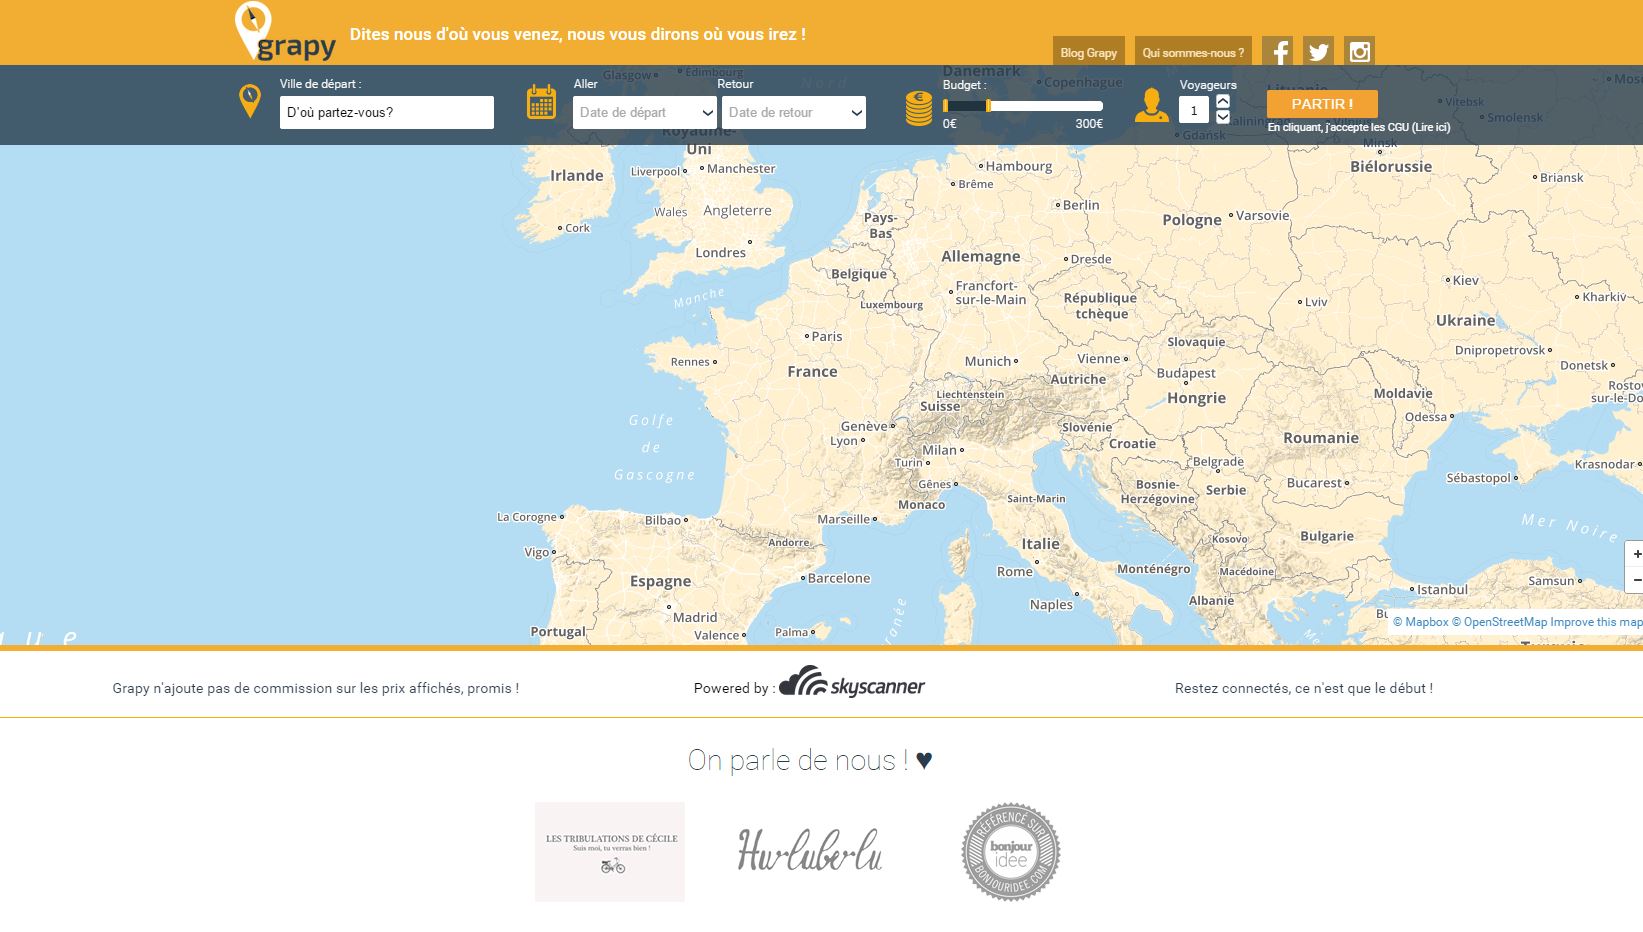This screenshot has height=932, width=1643.
Task: Expand the Date de départ dropdown
Action: pos(645,113)
